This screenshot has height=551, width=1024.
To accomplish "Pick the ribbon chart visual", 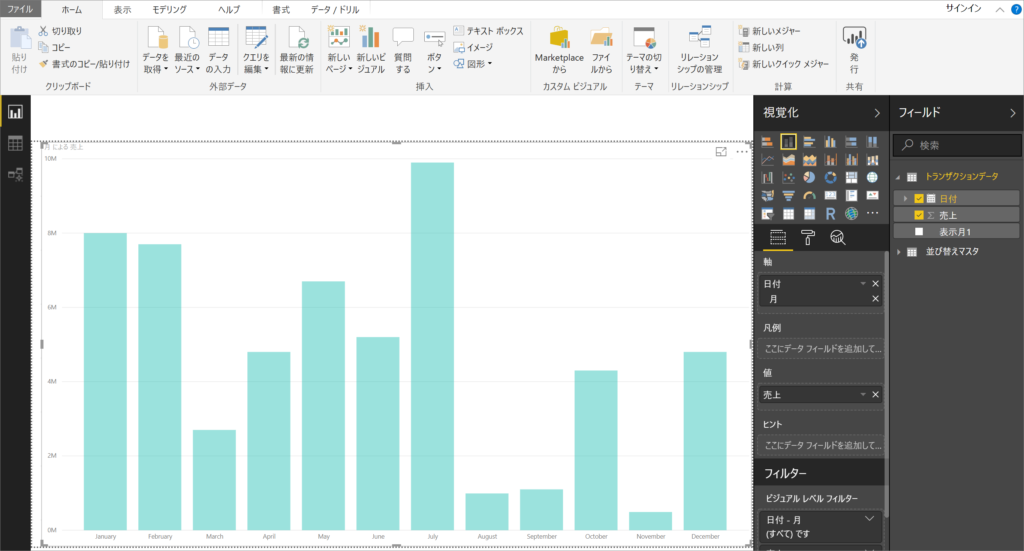I will point(872,160).
